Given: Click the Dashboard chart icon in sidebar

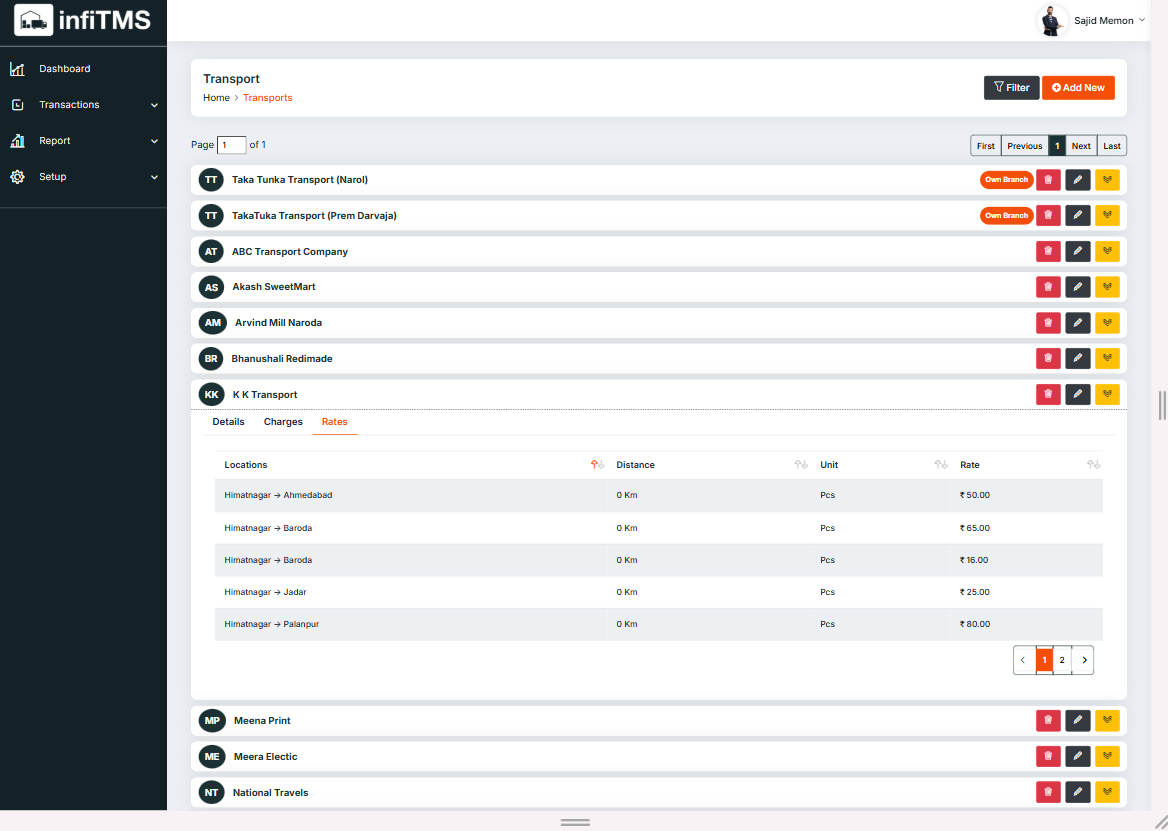Looking at the screenshot, I should coord(17,69).
